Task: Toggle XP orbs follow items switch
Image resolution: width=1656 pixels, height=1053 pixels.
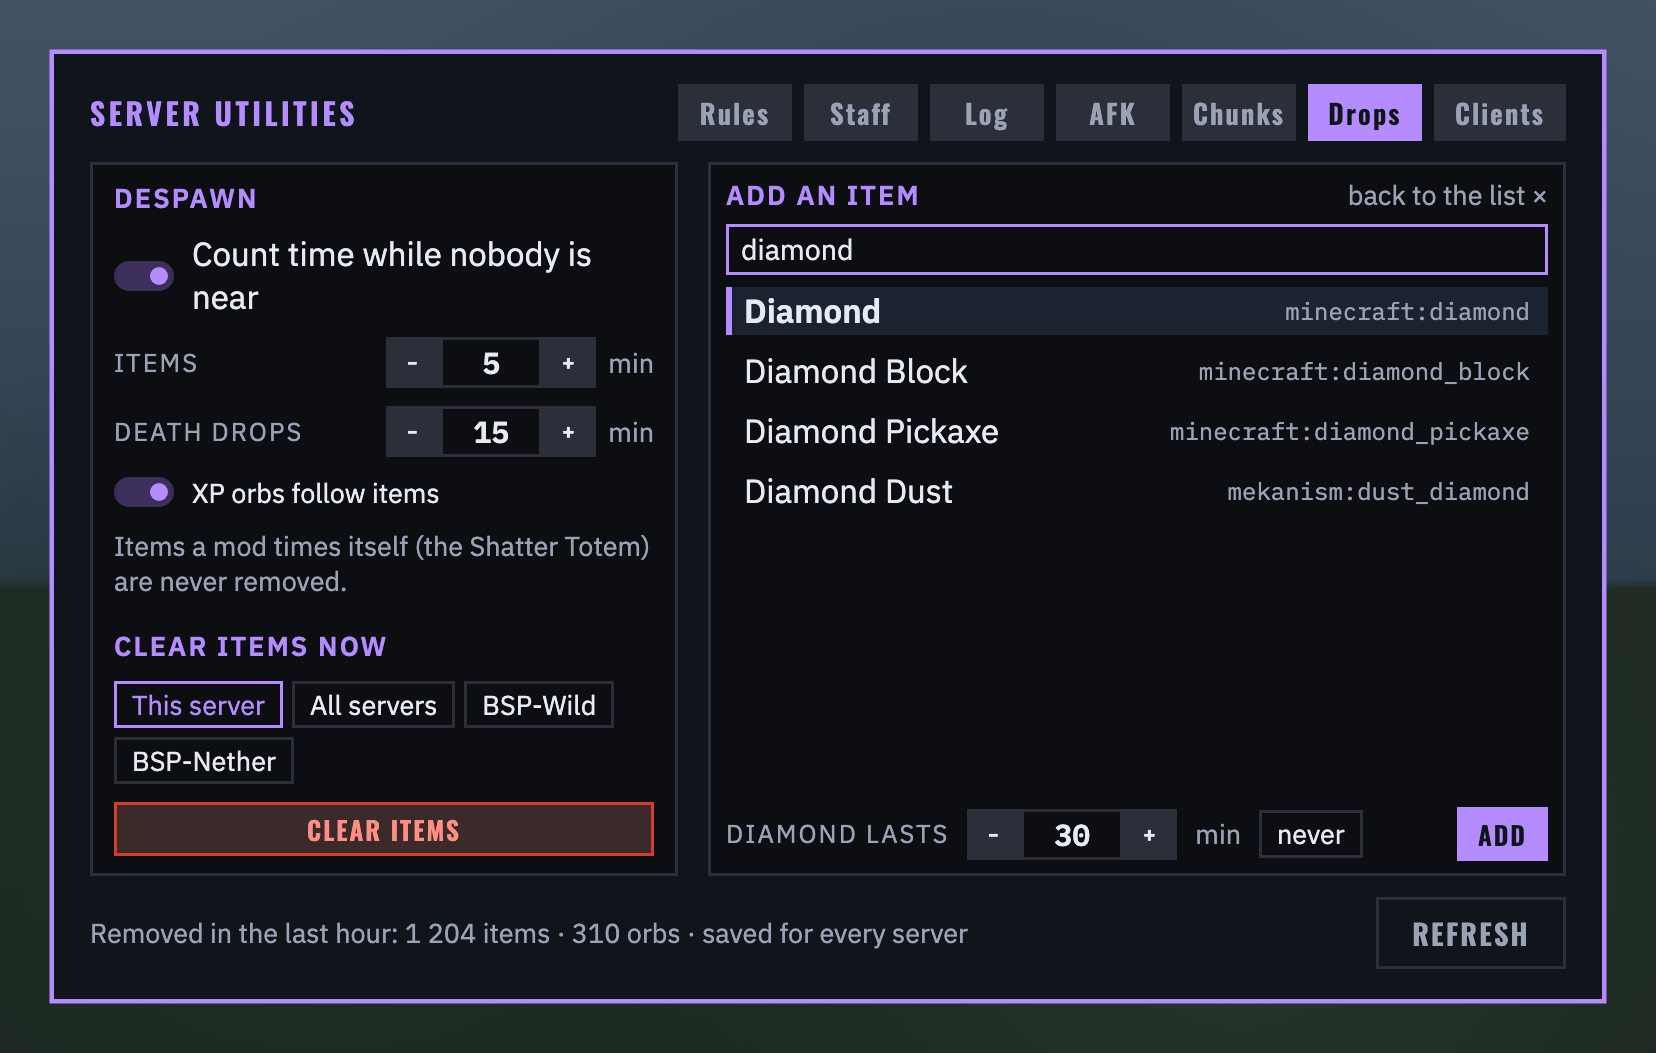Action: point(144,492)
